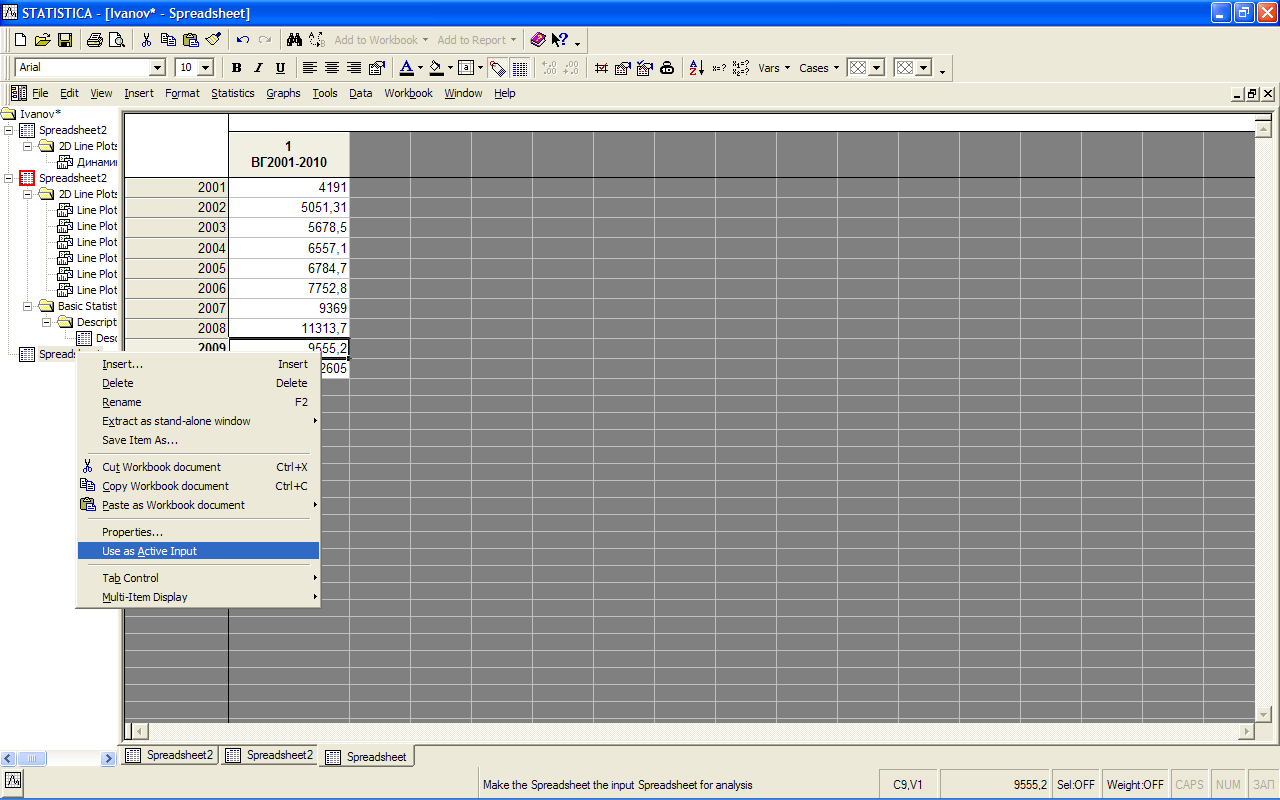This screenshot has height=800, width=1280.
Task: Select Rename in the context menu
Action: [198, 402]
